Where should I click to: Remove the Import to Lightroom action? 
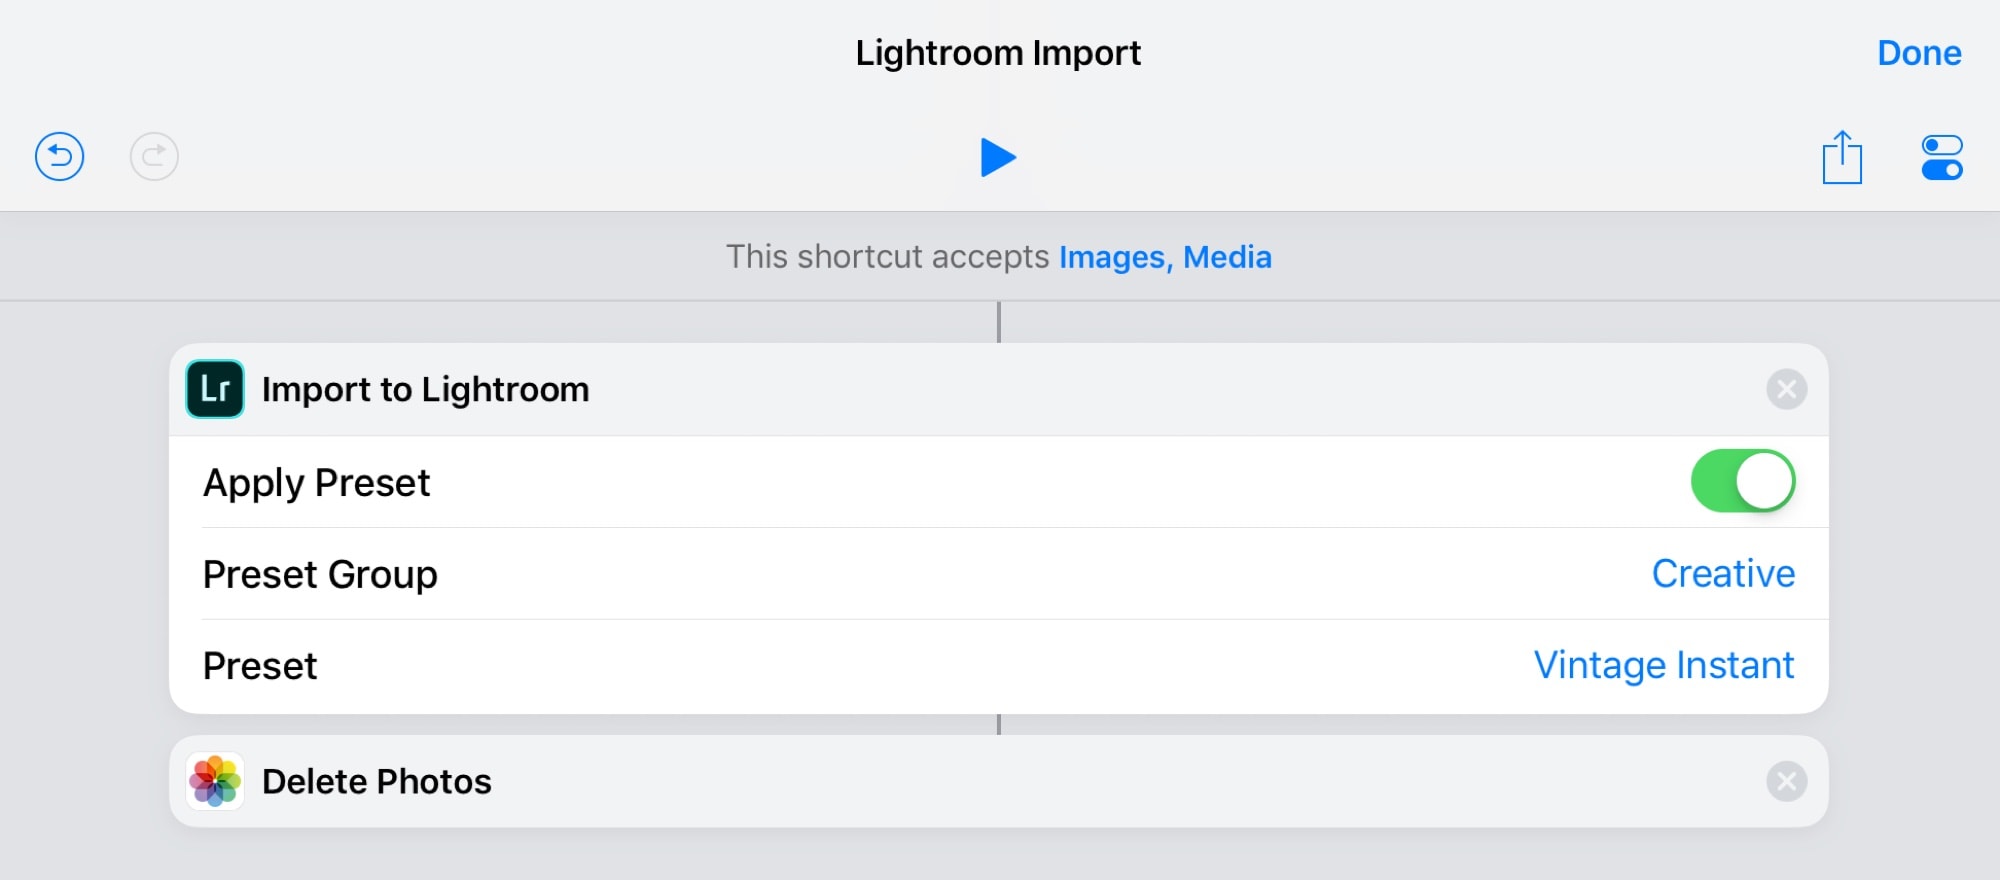[1786, 390]
